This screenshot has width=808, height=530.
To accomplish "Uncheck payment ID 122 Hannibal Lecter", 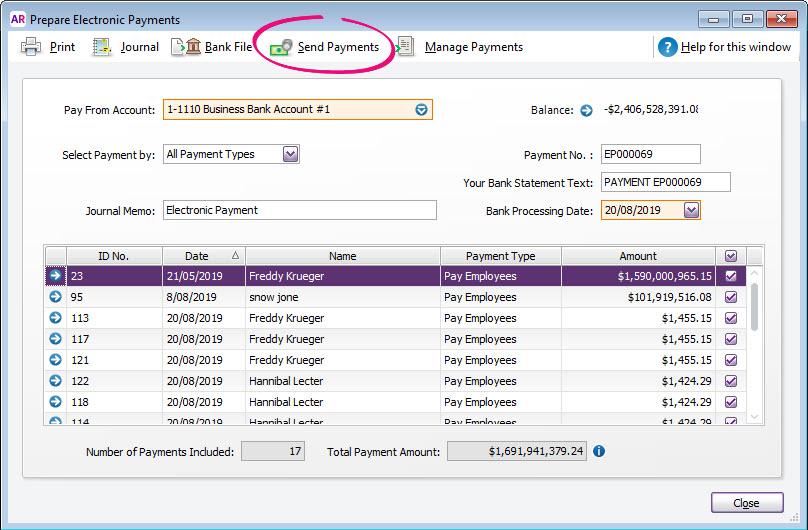I will click(x=730, y=381).
